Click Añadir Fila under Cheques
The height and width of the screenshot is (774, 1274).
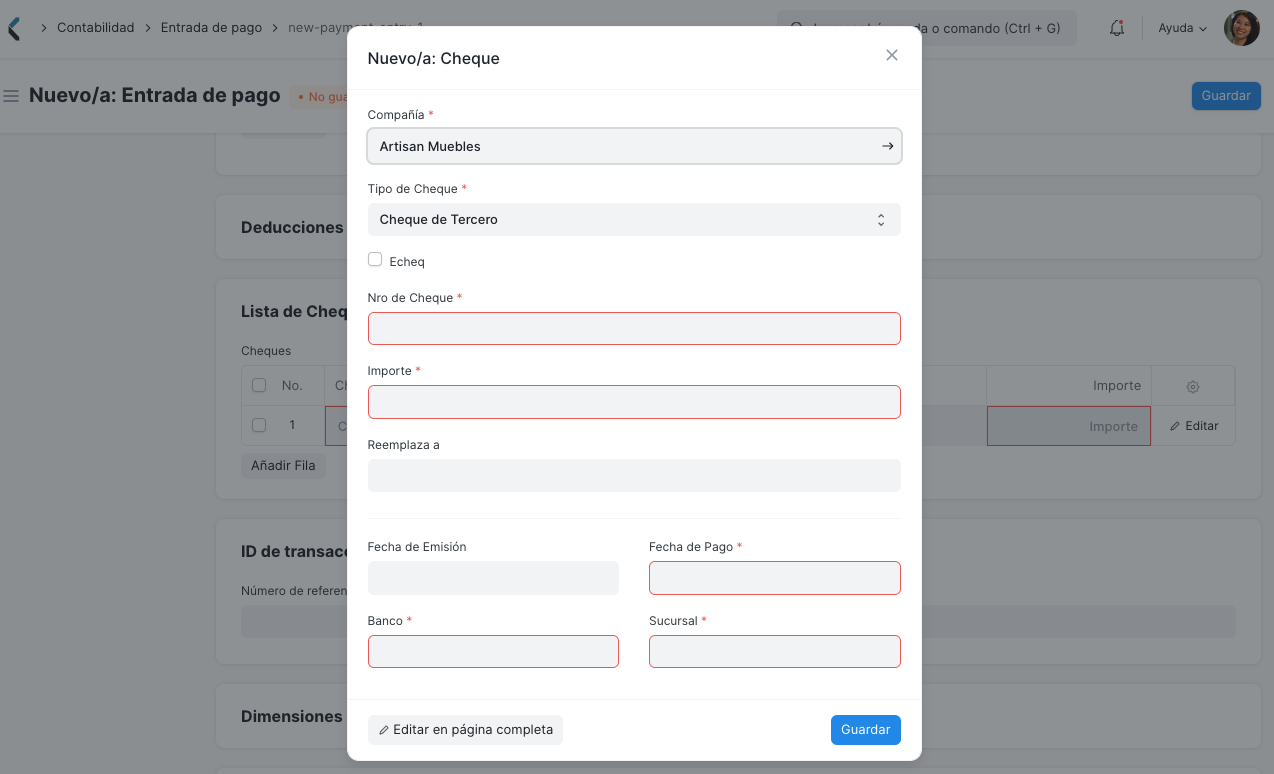(283, 466)
